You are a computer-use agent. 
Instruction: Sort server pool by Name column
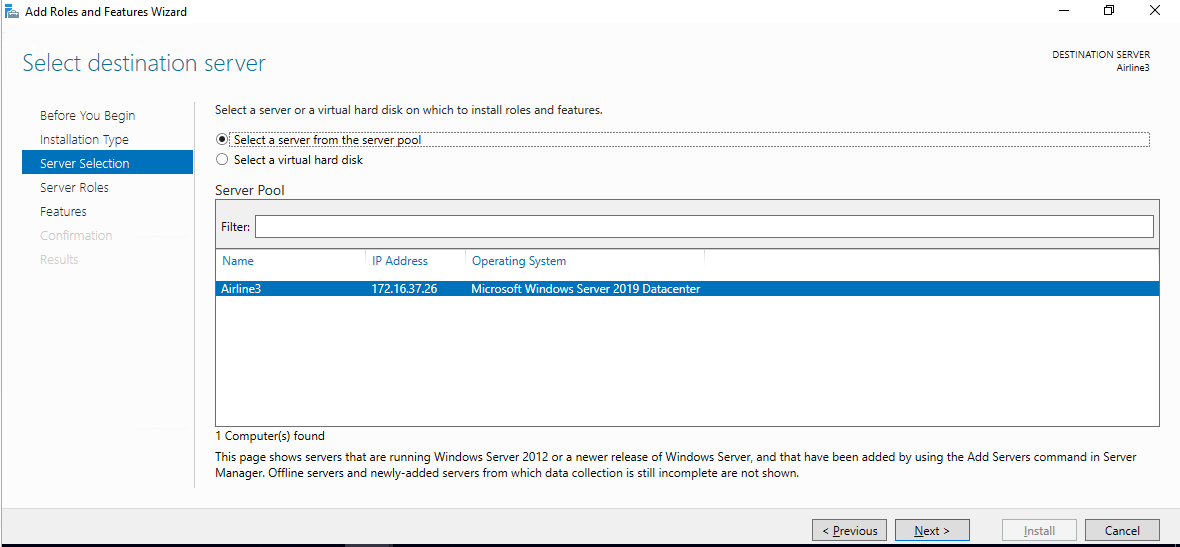290,261
